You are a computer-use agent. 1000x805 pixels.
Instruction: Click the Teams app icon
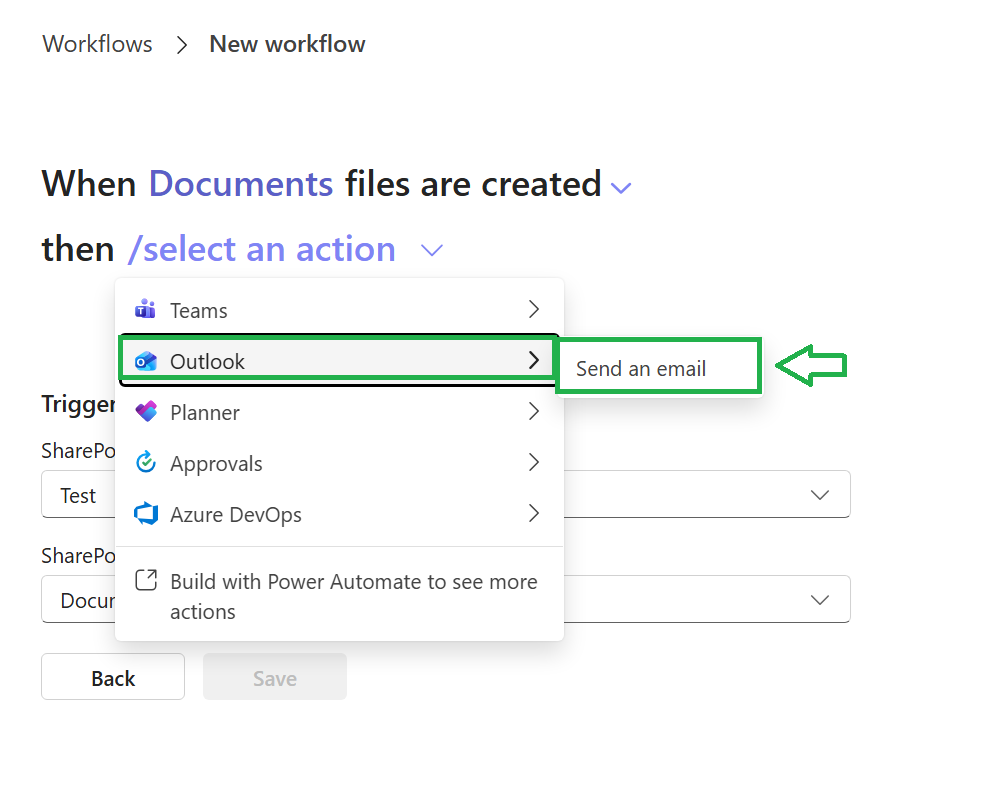click(145, 309)
